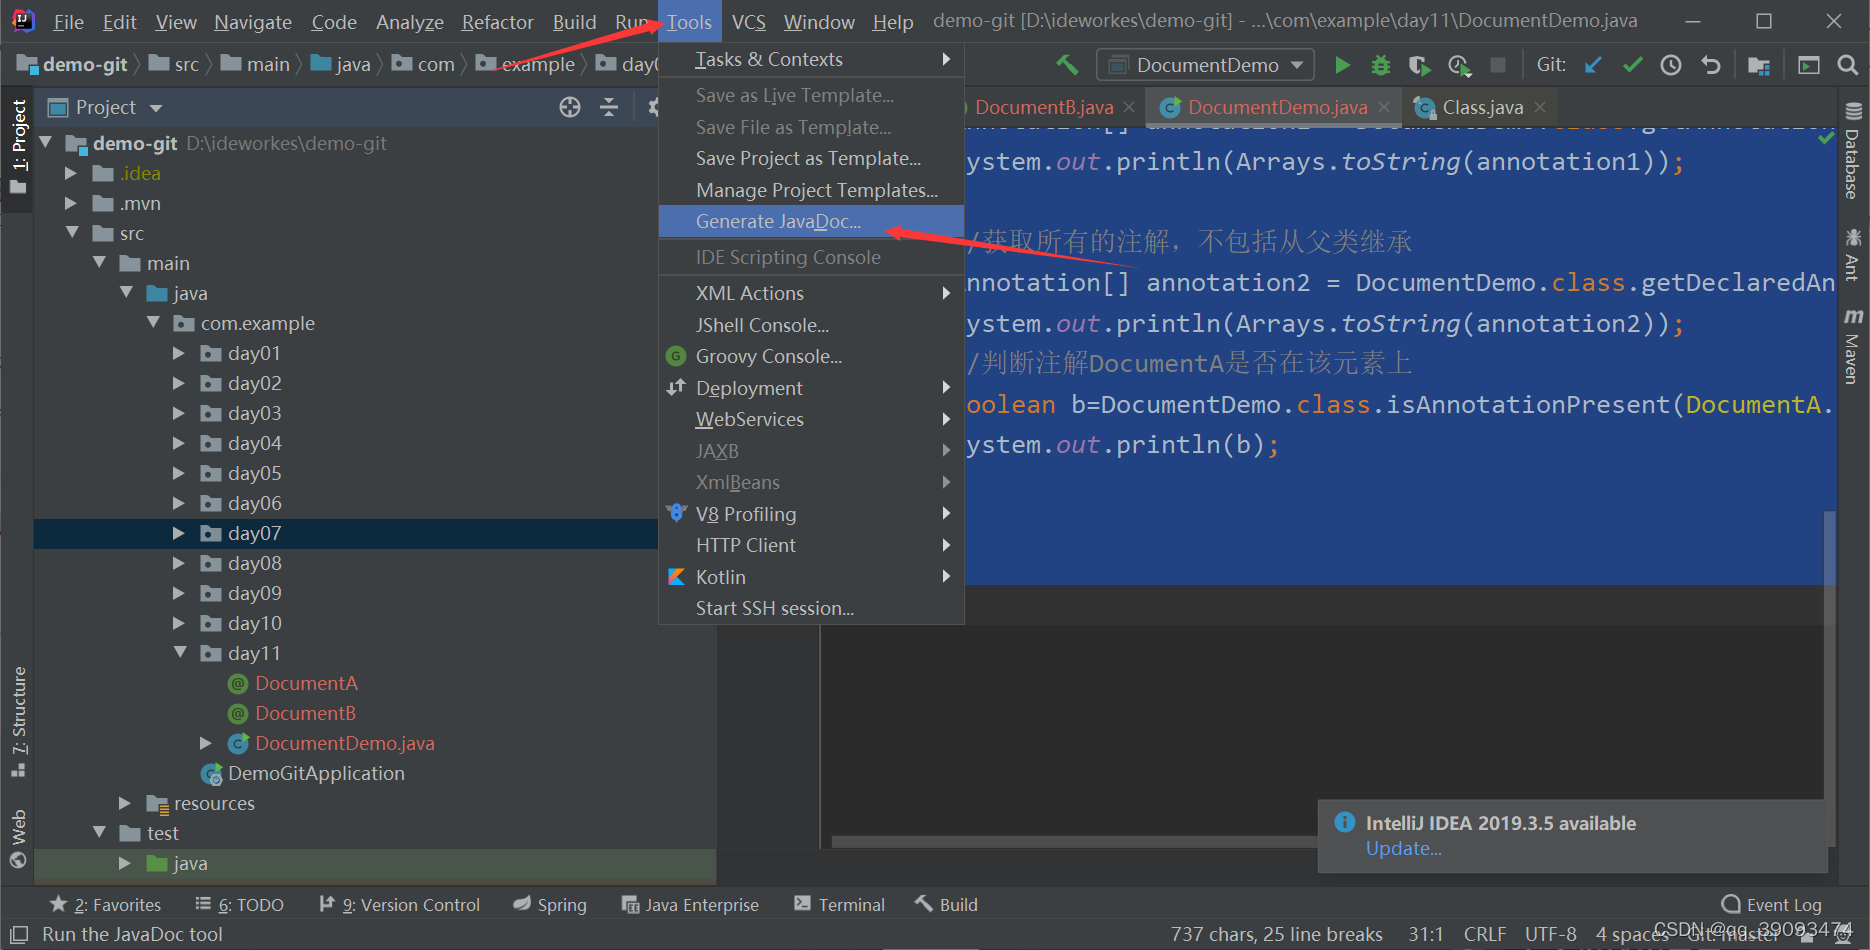Click Collapse All icon in Project panel
Viewport: 1870px width, 950px height.
(x=609, y=107)
